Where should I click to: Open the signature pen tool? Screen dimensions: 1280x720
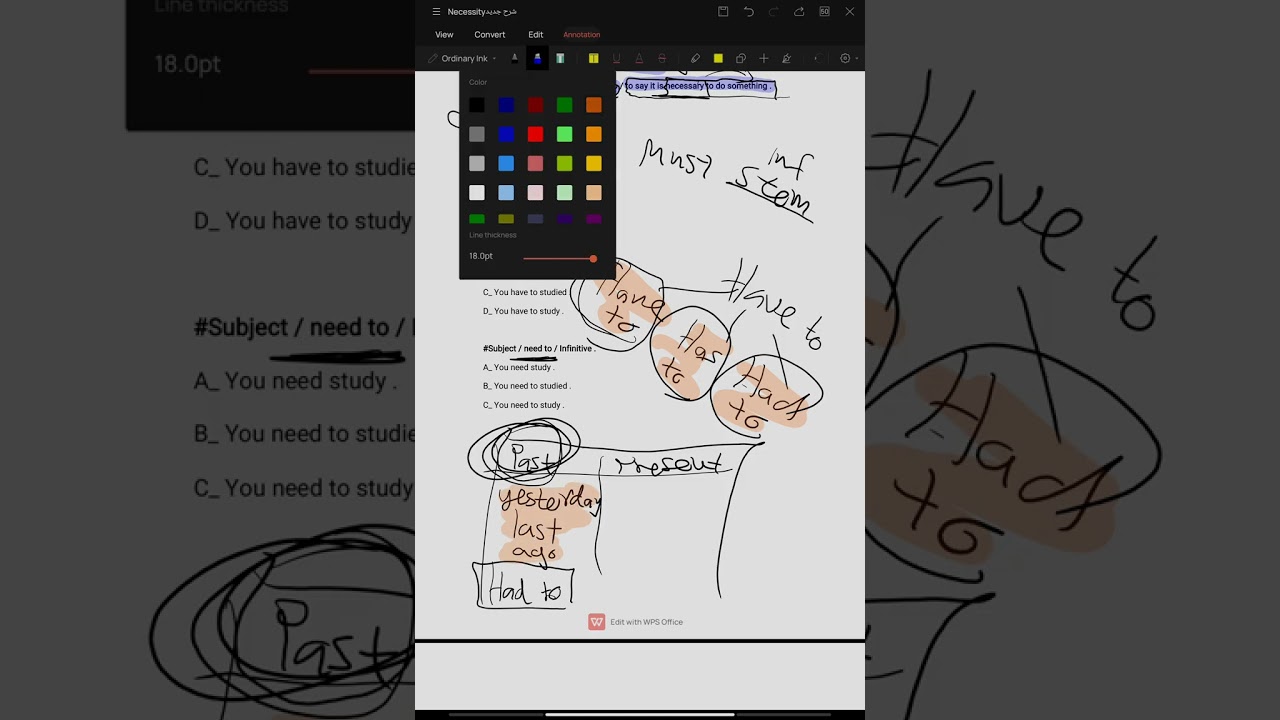click(787, 58)
